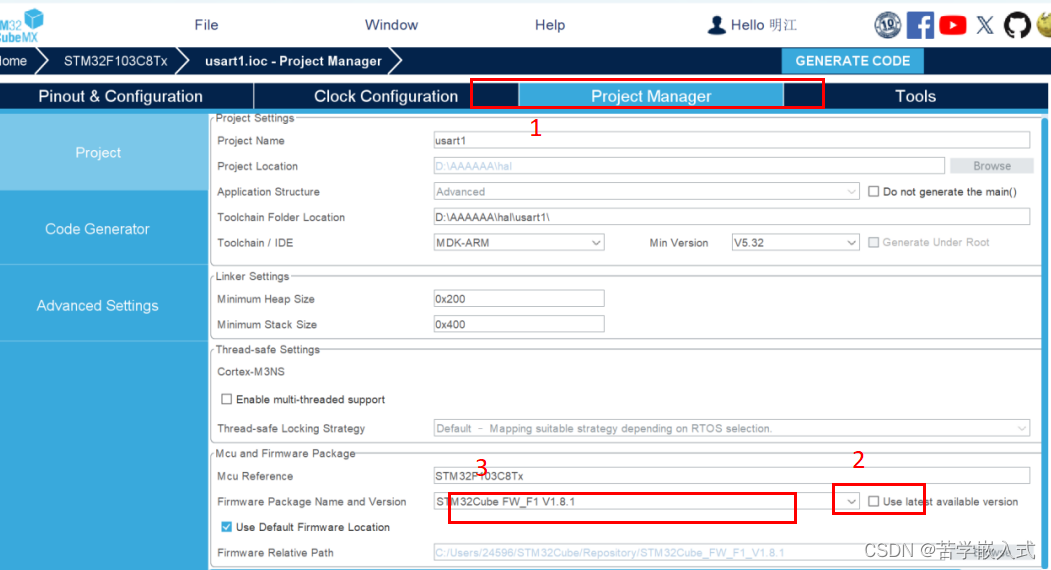
Task: Switch to Clock Configuration tab
Action: click(386, 96)
